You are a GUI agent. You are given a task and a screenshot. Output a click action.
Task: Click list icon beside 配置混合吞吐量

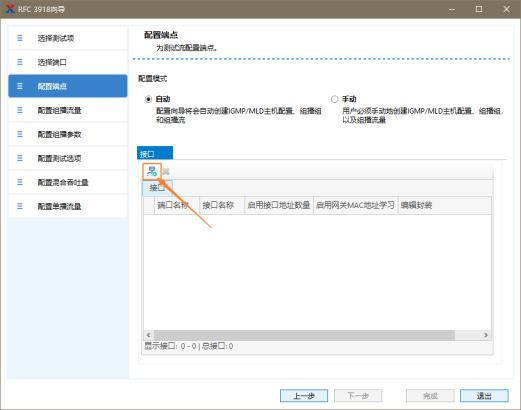[20, 182]
